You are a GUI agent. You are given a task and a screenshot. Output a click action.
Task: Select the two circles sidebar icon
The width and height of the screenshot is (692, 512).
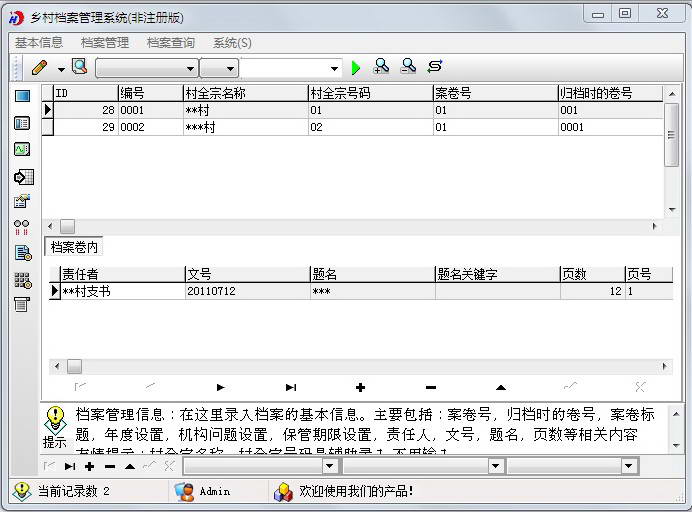tap(22, 227)
